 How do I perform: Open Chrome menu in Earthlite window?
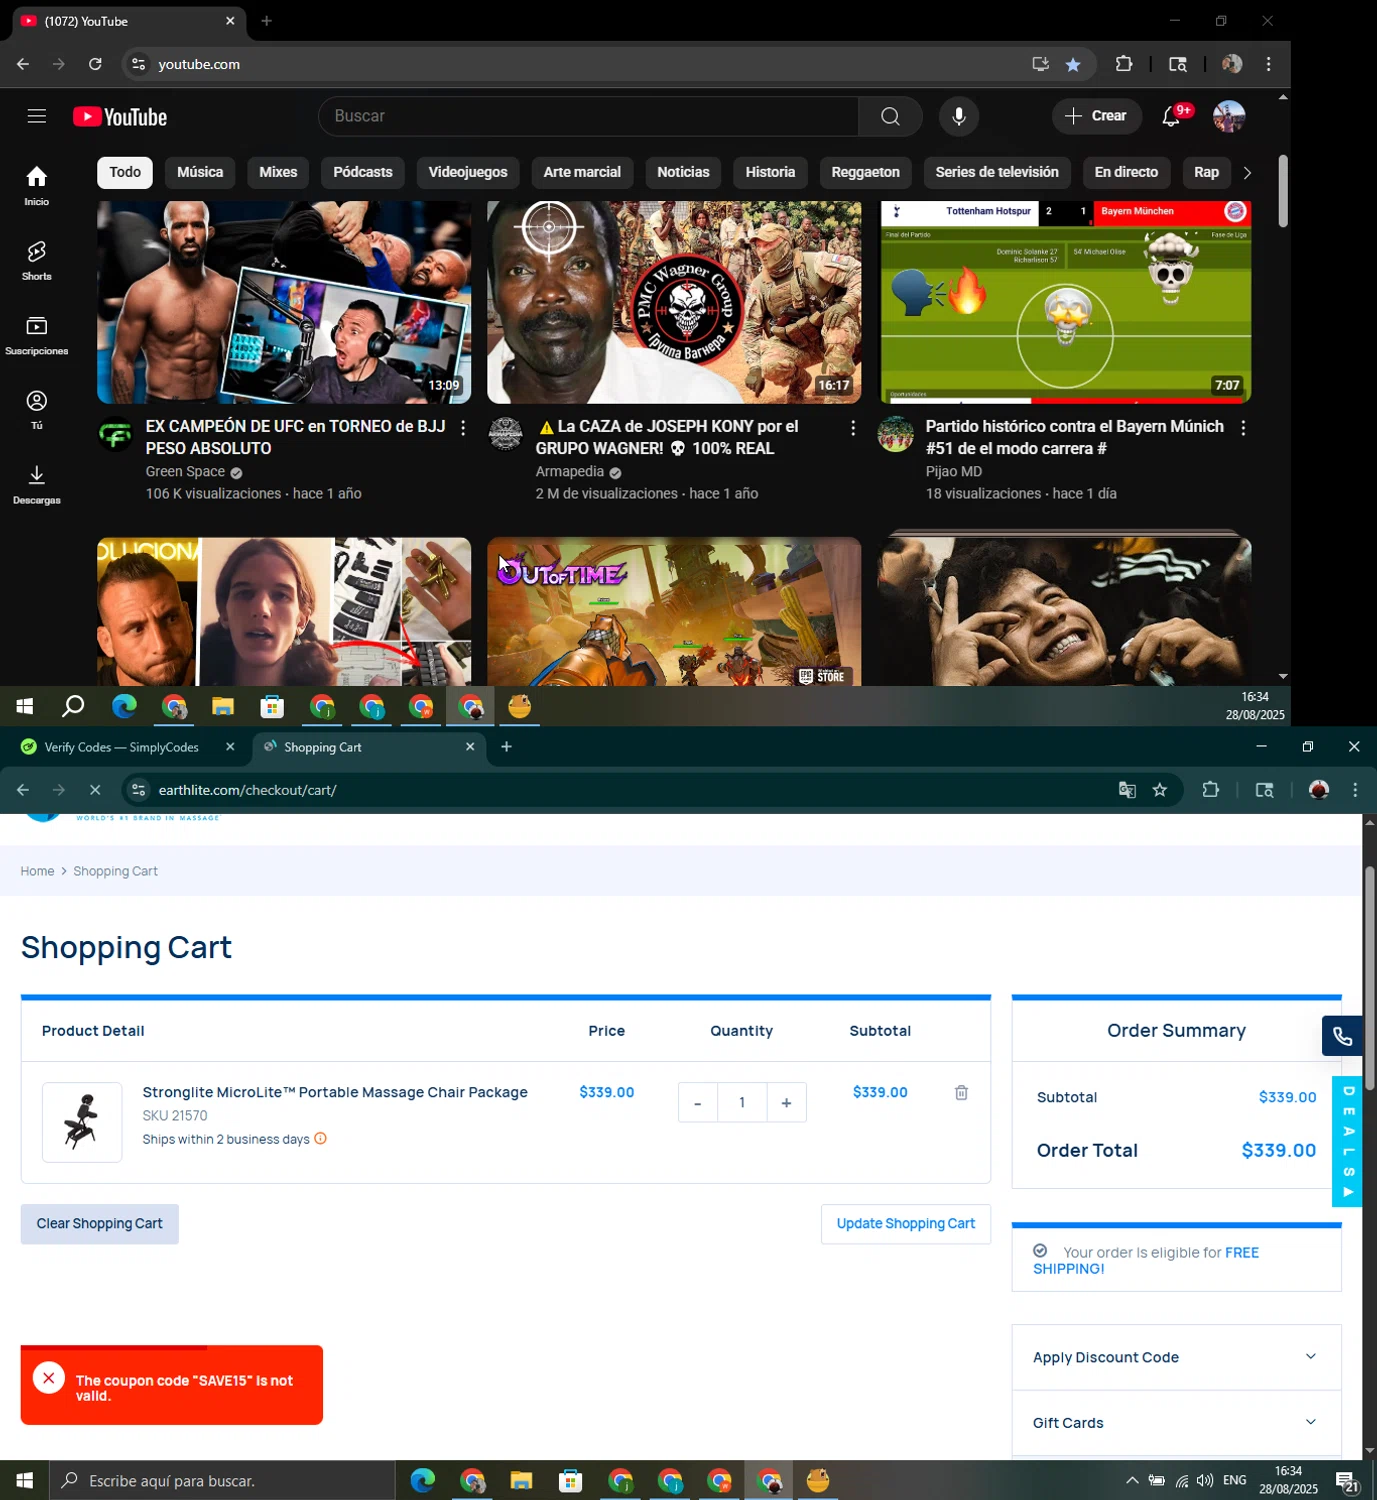tap(1355, 790)
